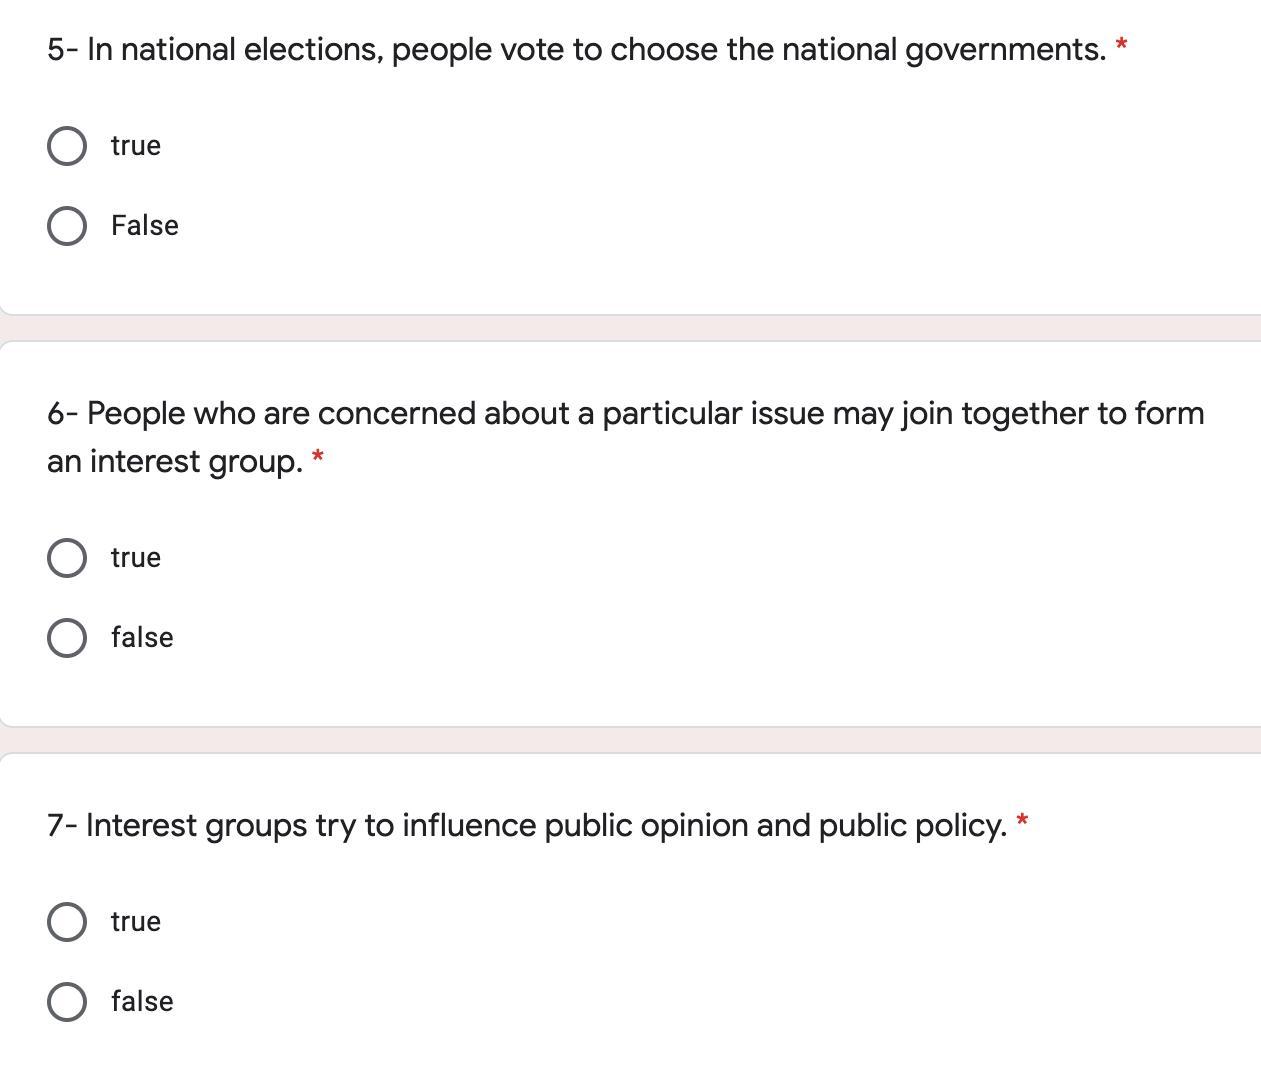Click the 'true' label text under question 5
The image size is (1261, 1080).
pos(136,146)
